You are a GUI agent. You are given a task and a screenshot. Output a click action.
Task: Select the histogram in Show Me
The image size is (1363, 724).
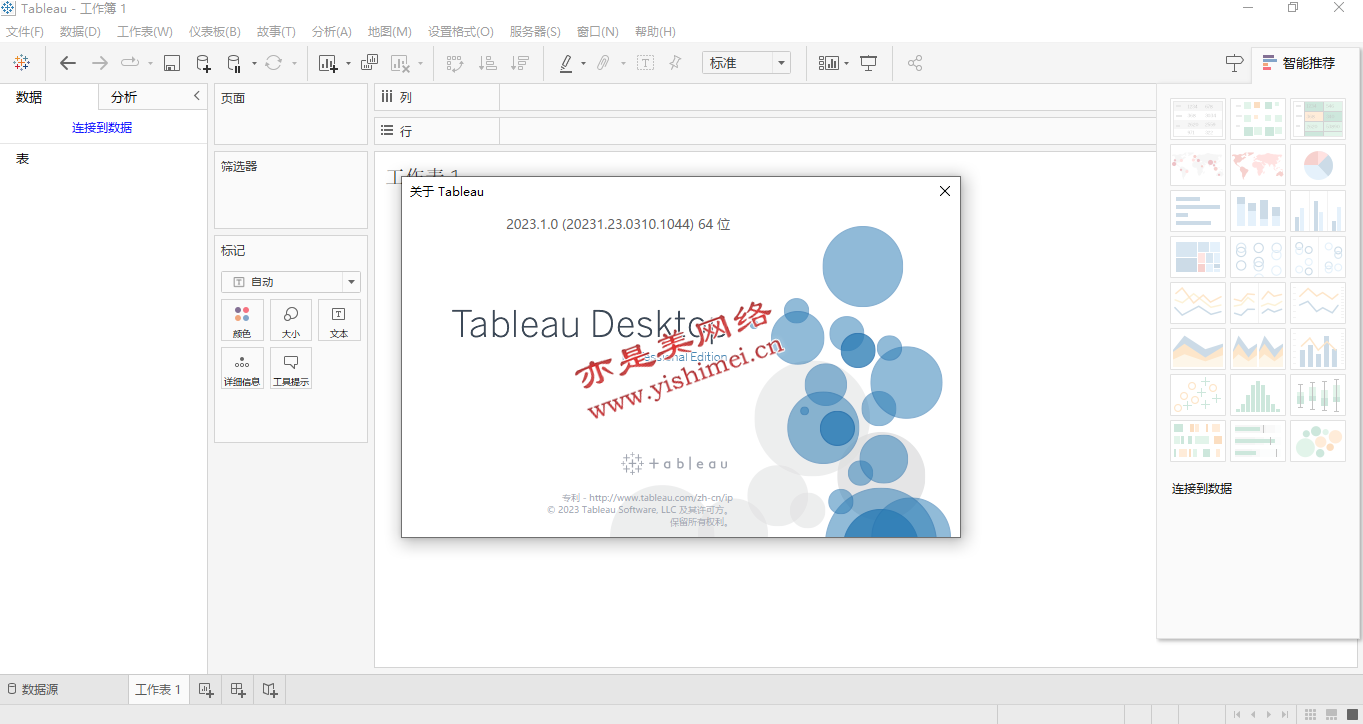tap(1257, 395)
